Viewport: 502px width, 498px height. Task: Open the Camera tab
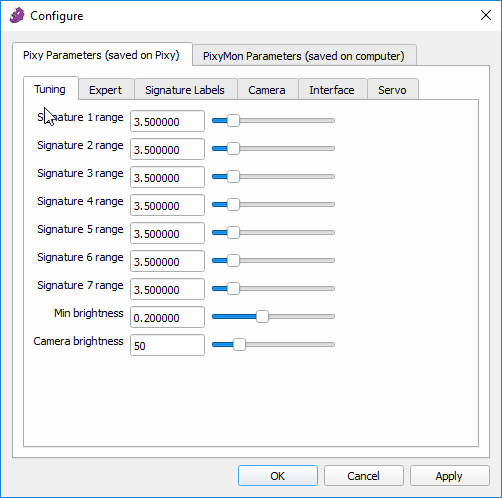267,90
